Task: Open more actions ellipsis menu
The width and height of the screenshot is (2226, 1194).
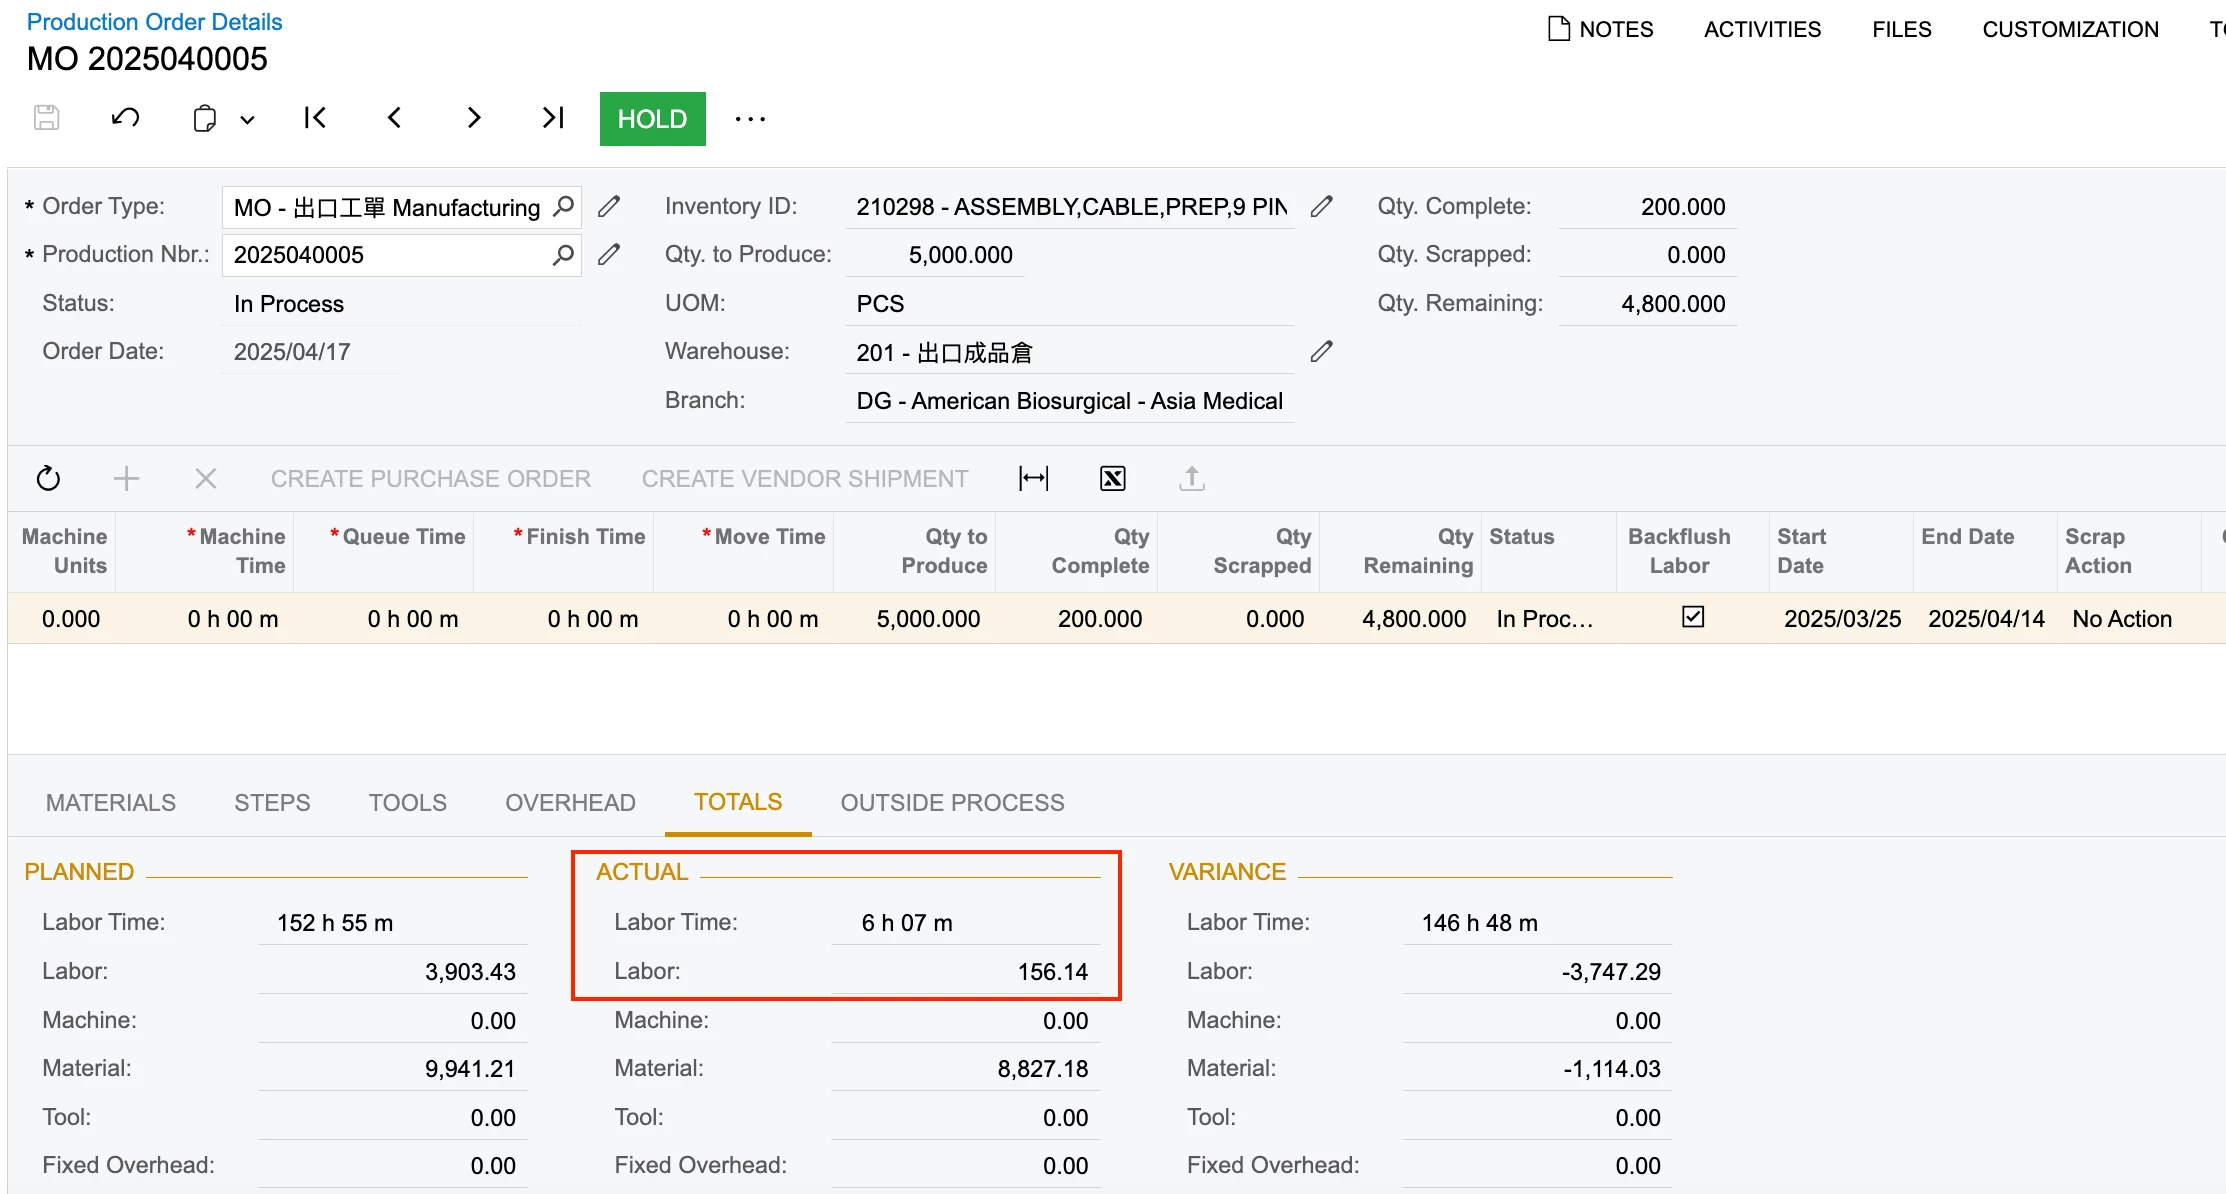Action: click(x=750, y=119)
